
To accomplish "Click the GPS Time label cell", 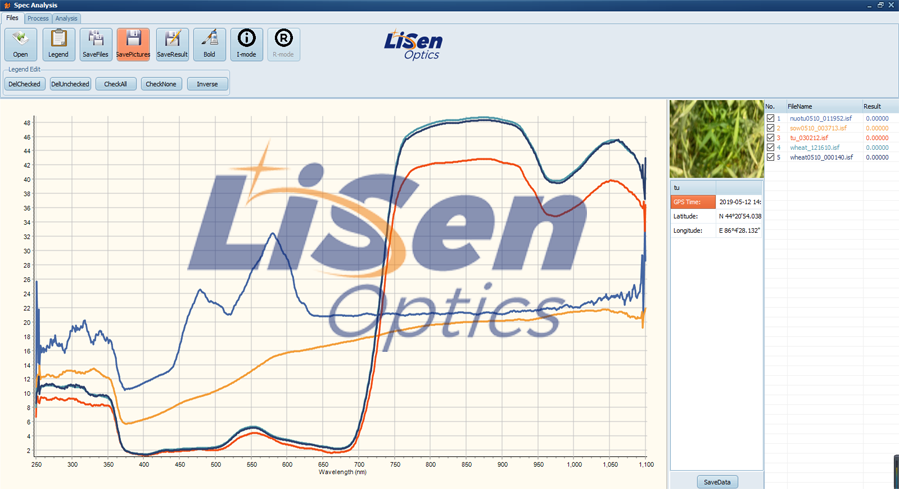I will [x=693, y=202].
